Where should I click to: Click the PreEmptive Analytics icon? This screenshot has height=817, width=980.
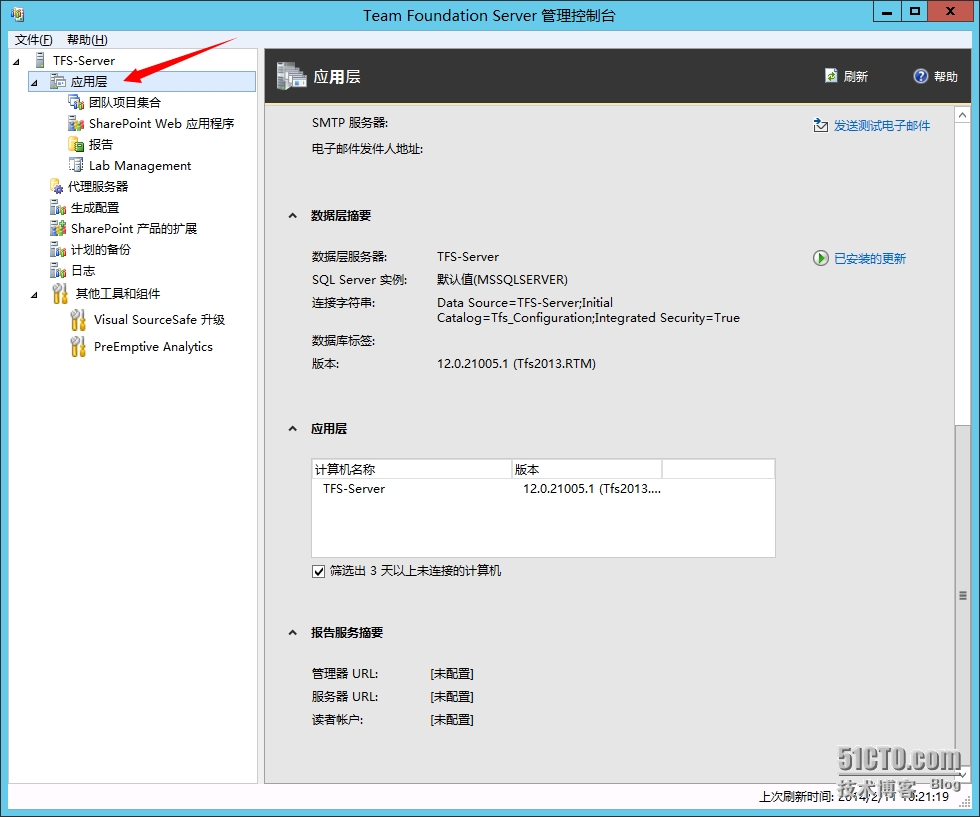78,346
